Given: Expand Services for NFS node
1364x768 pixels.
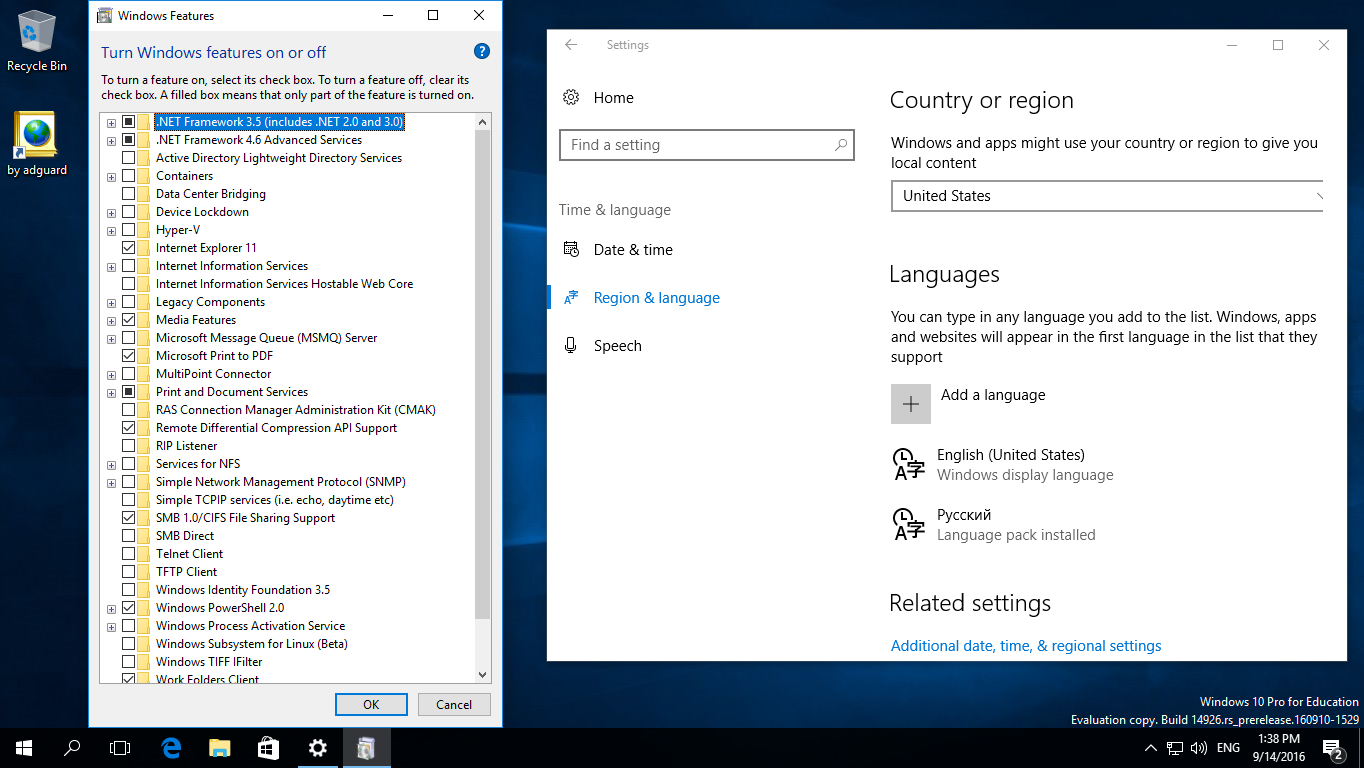Looking at the screenshot, I should [x=111, y=464].
